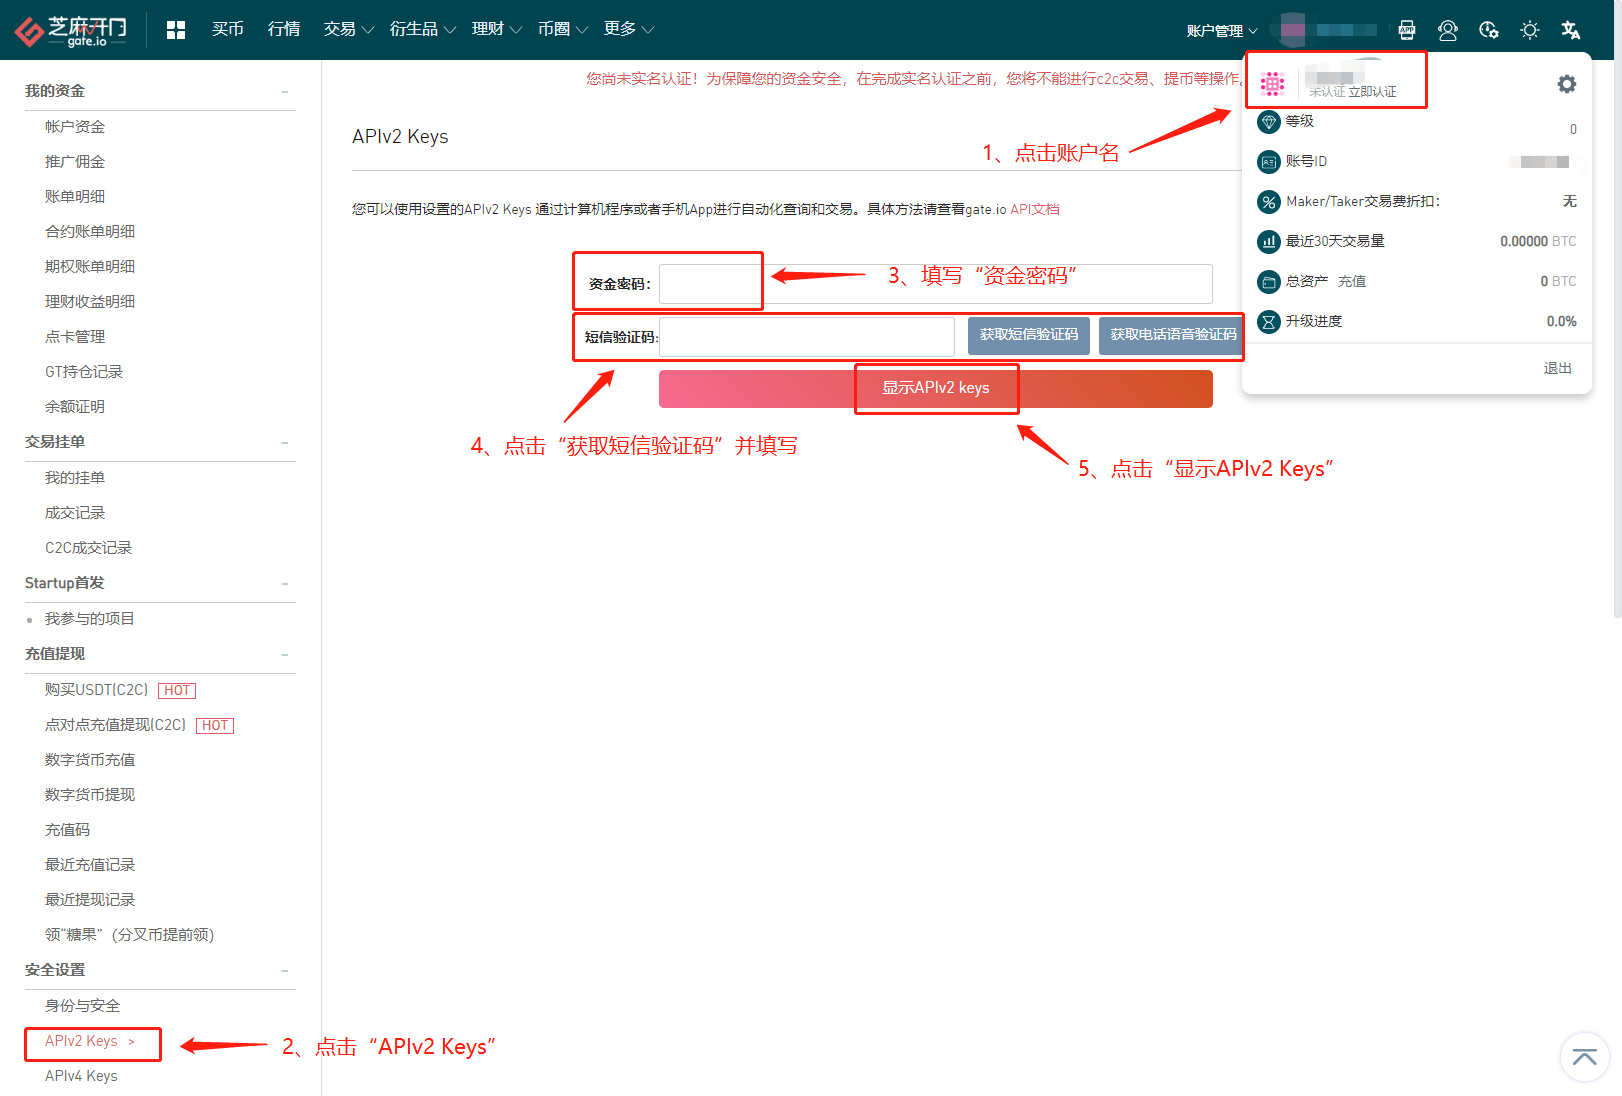The image size is (1622, 1096).
Task: Click the diamond 等级 level icon
Action: coord(1269,122)
